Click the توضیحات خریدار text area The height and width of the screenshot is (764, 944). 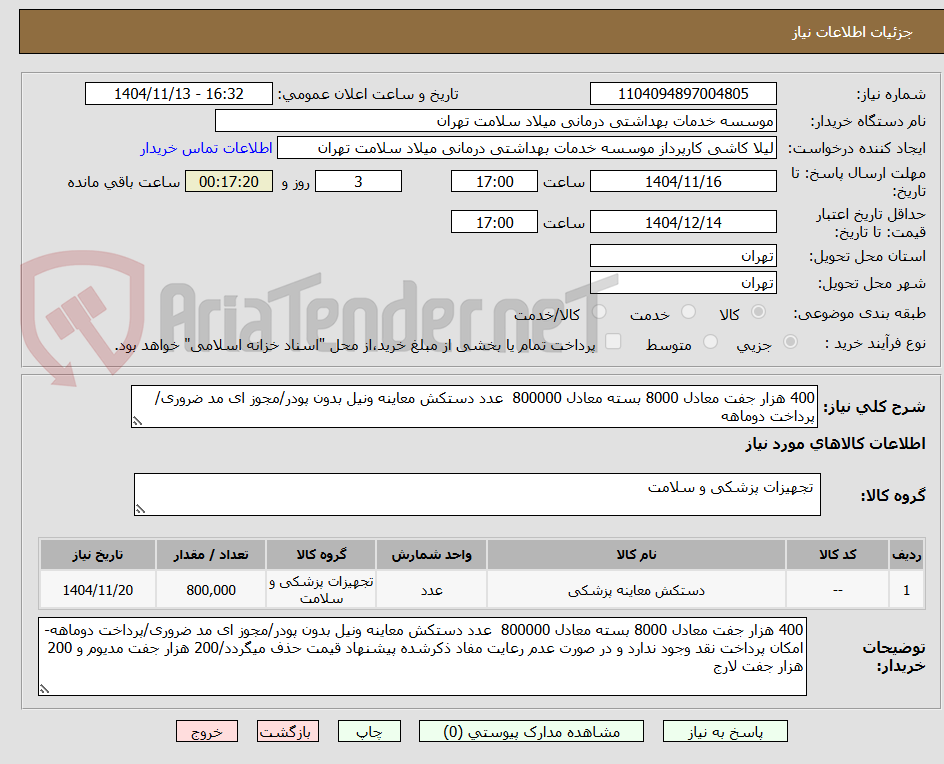pos(422,656)
